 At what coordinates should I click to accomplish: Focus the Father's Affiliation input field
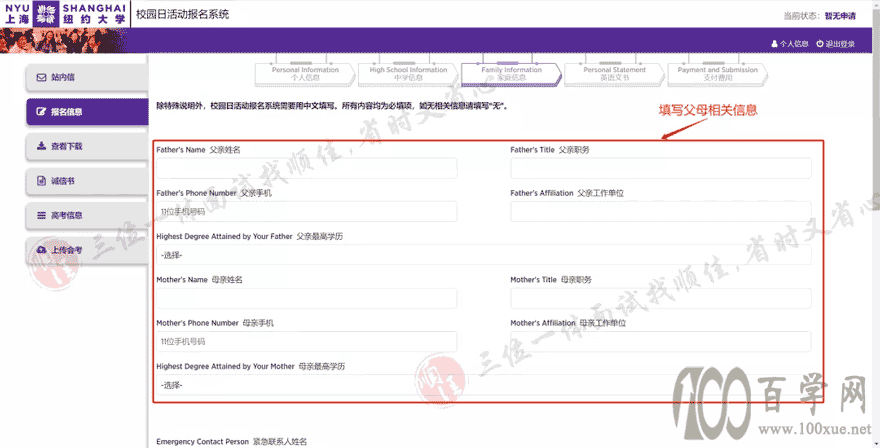(661, 212)
